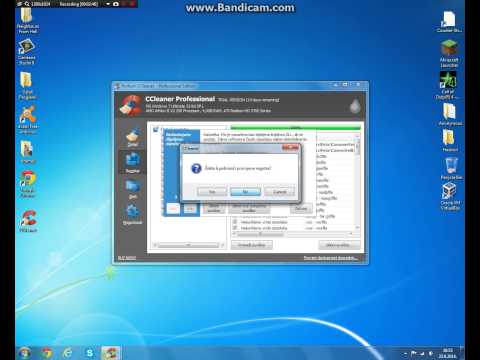Open the Oracle VM VirtualBox desktop shortcut

click(450, 196)
